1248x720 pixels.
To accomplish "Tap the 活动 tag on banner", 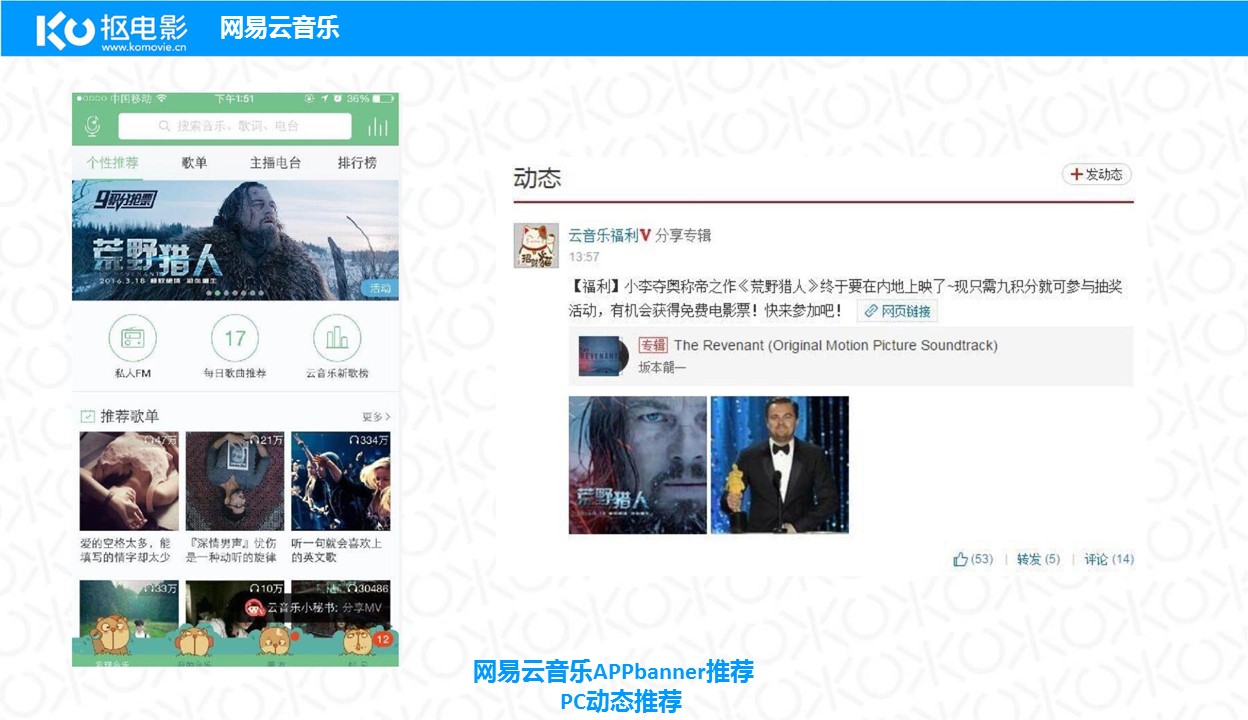I will 380,288.
